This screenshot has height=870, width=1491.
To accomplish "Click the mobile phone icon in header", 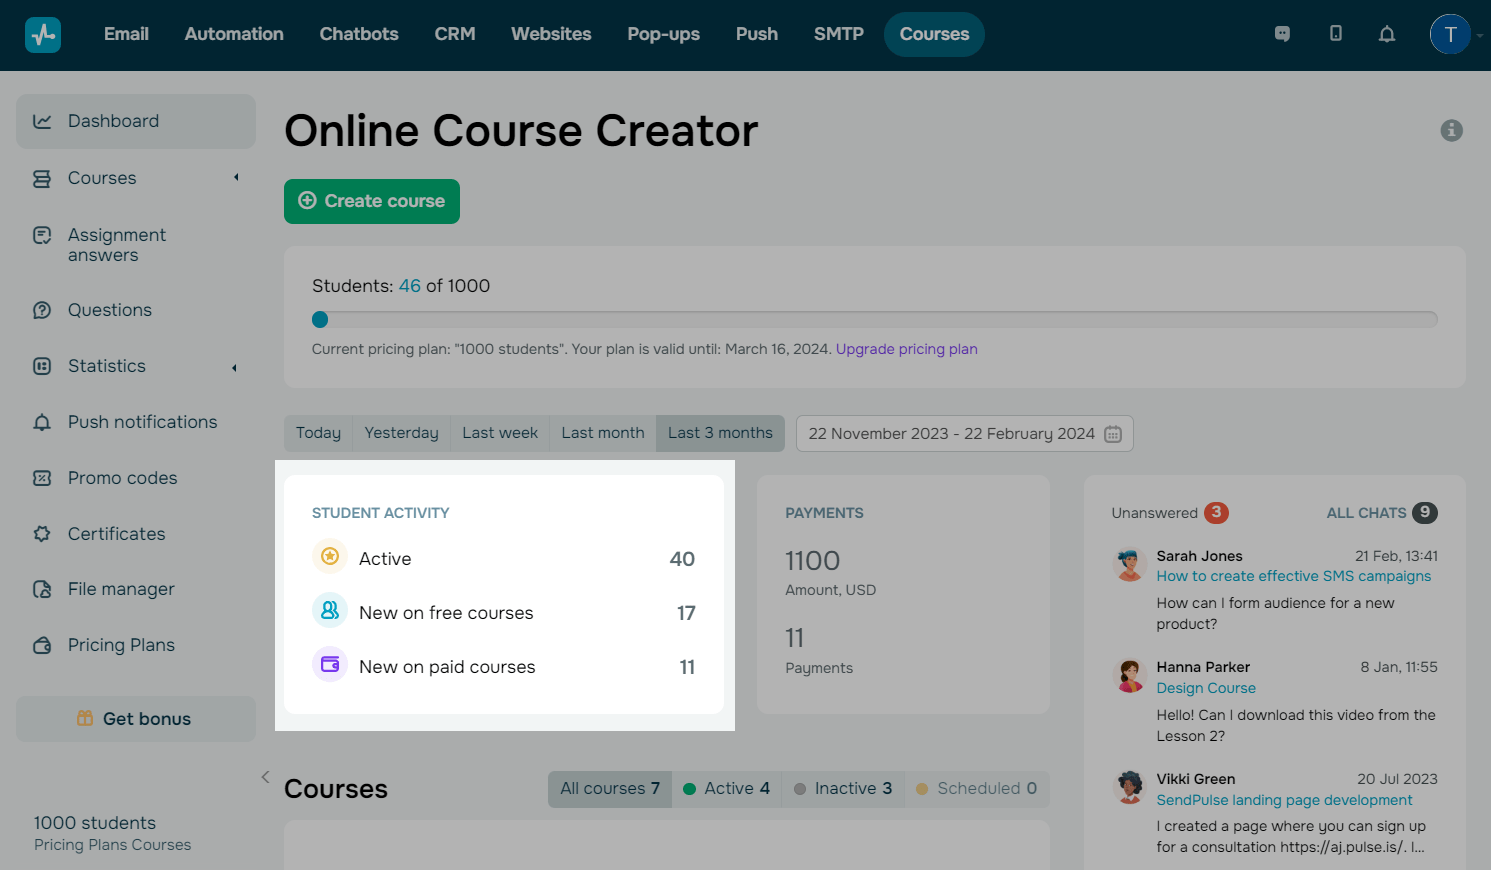I will pyautogui.click(x=1335, y=34).
